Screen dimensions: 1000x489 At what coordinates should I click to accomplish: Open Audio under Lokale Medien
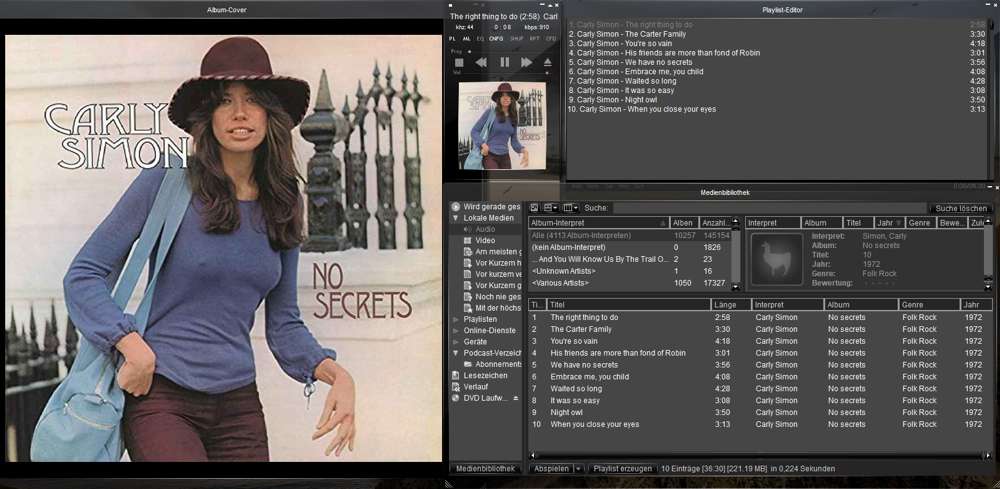coord(485,229)
